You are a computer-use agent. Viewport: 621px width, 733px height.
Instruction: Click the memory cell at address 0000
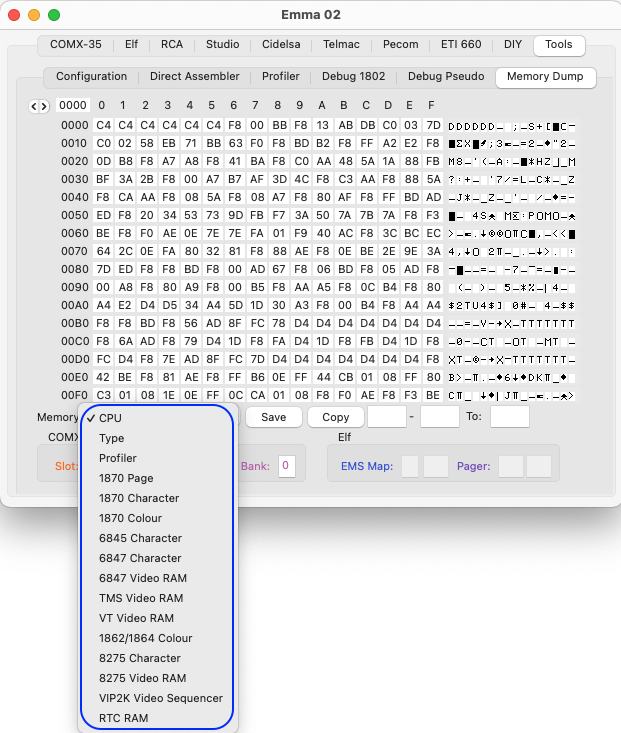coord(103,125)
